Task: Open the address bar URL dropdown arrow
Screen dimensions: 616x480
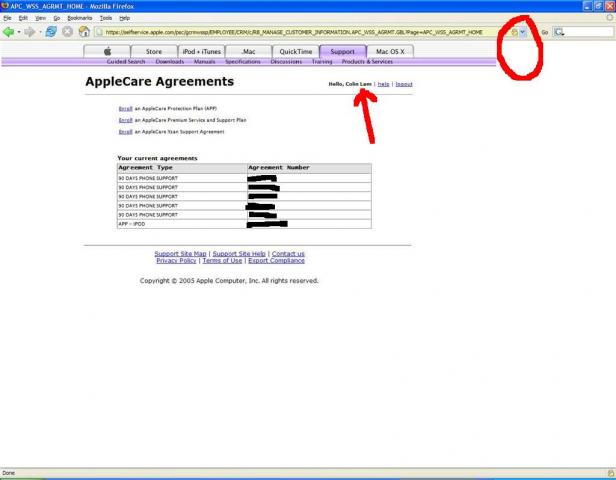Action: pyautogui.click(x=523, y=32)
